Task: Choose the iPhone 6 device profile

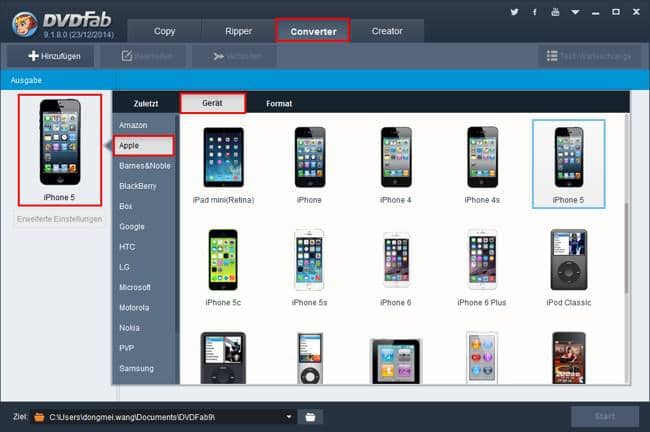Action: pyautogui.click(x=395, y=267)
